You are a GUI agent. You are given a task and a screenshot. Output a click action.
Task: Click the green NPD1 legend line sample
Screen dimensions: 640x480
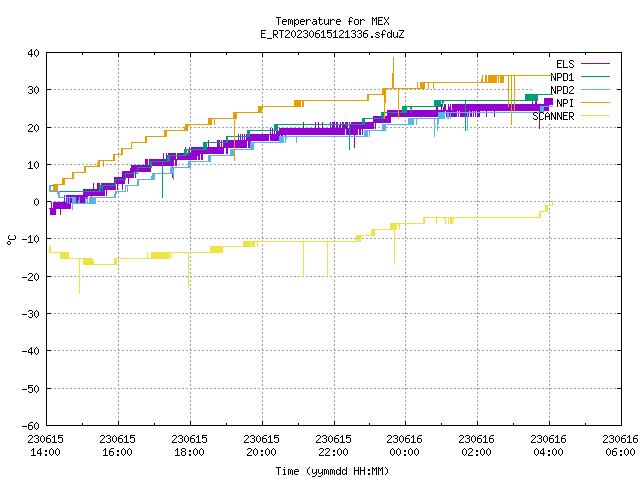[x=595, y=76]
